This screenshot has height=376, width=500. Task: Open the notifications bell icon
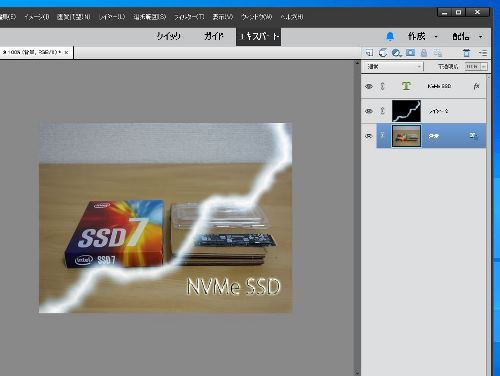coord(390,36)
